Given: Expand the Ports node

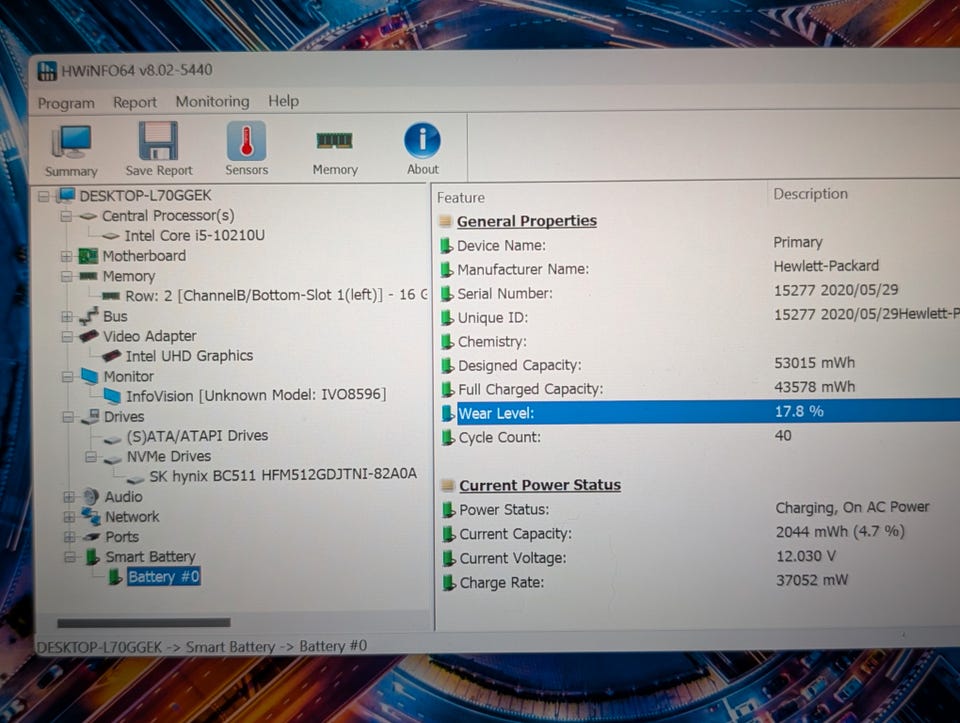Looking at the screenshot, I should tap(70, 537).
